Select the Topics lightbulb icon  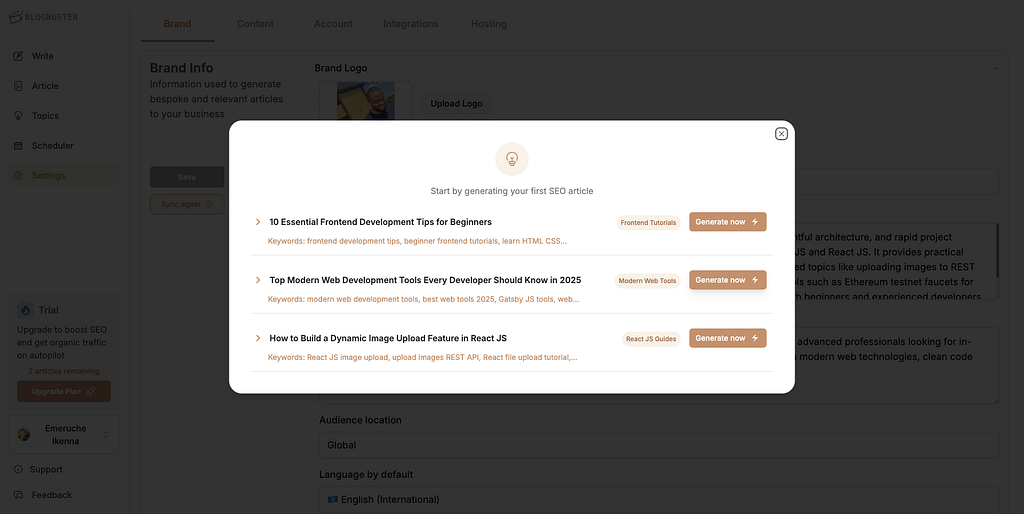click(18, 116)
